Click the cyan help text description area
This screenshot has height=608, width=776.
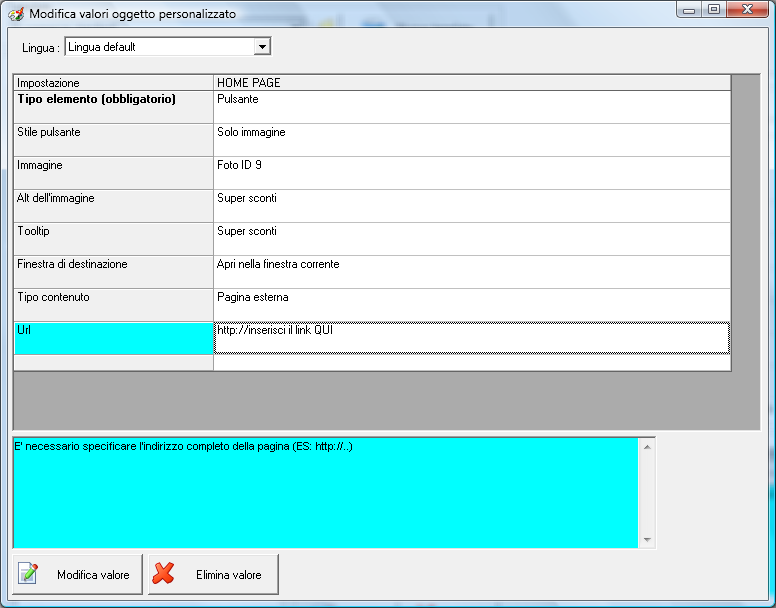326,493
